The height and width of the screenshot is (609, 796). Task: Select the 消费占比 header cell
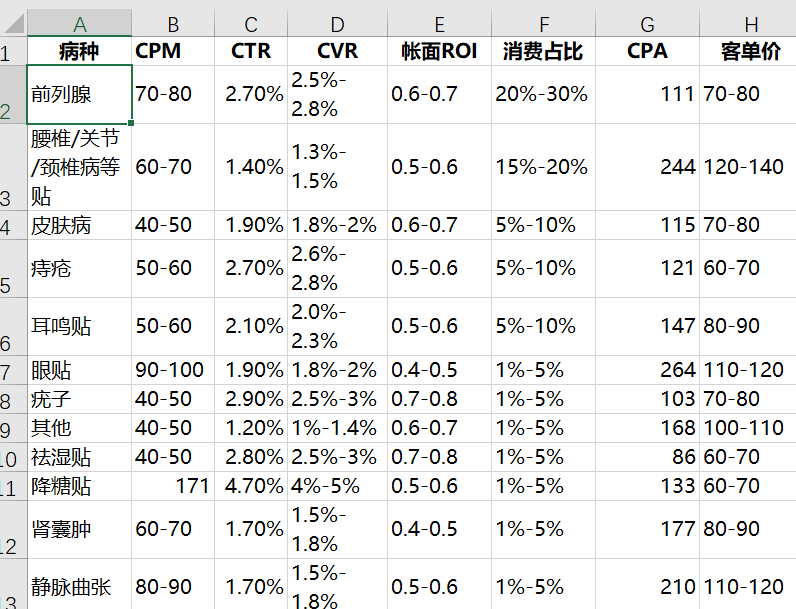click(x=543, y=51)
